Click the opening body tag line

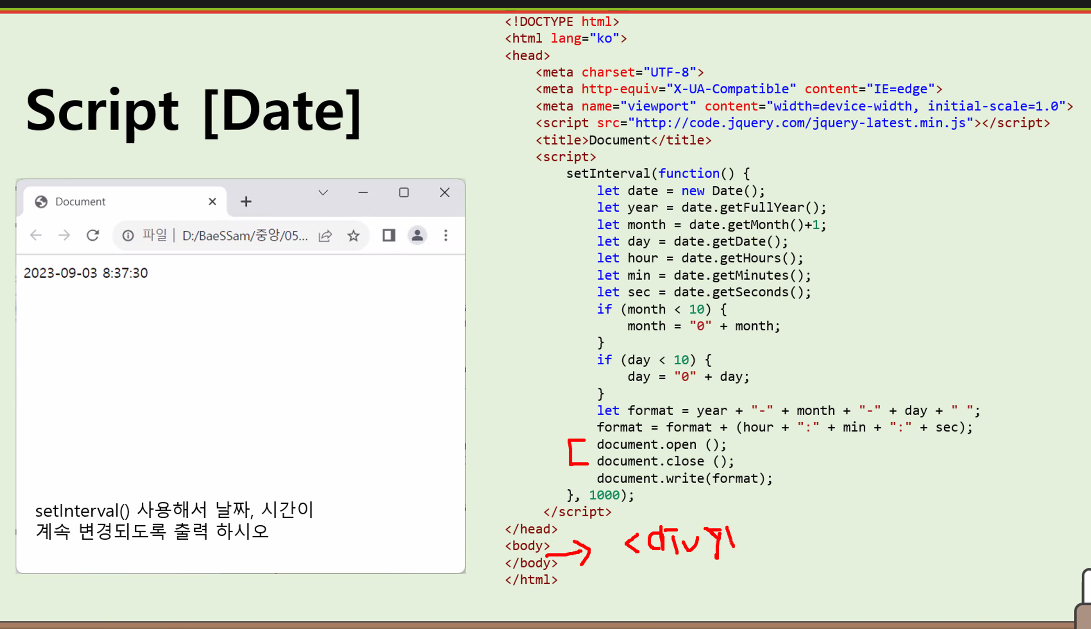(527, 546)
